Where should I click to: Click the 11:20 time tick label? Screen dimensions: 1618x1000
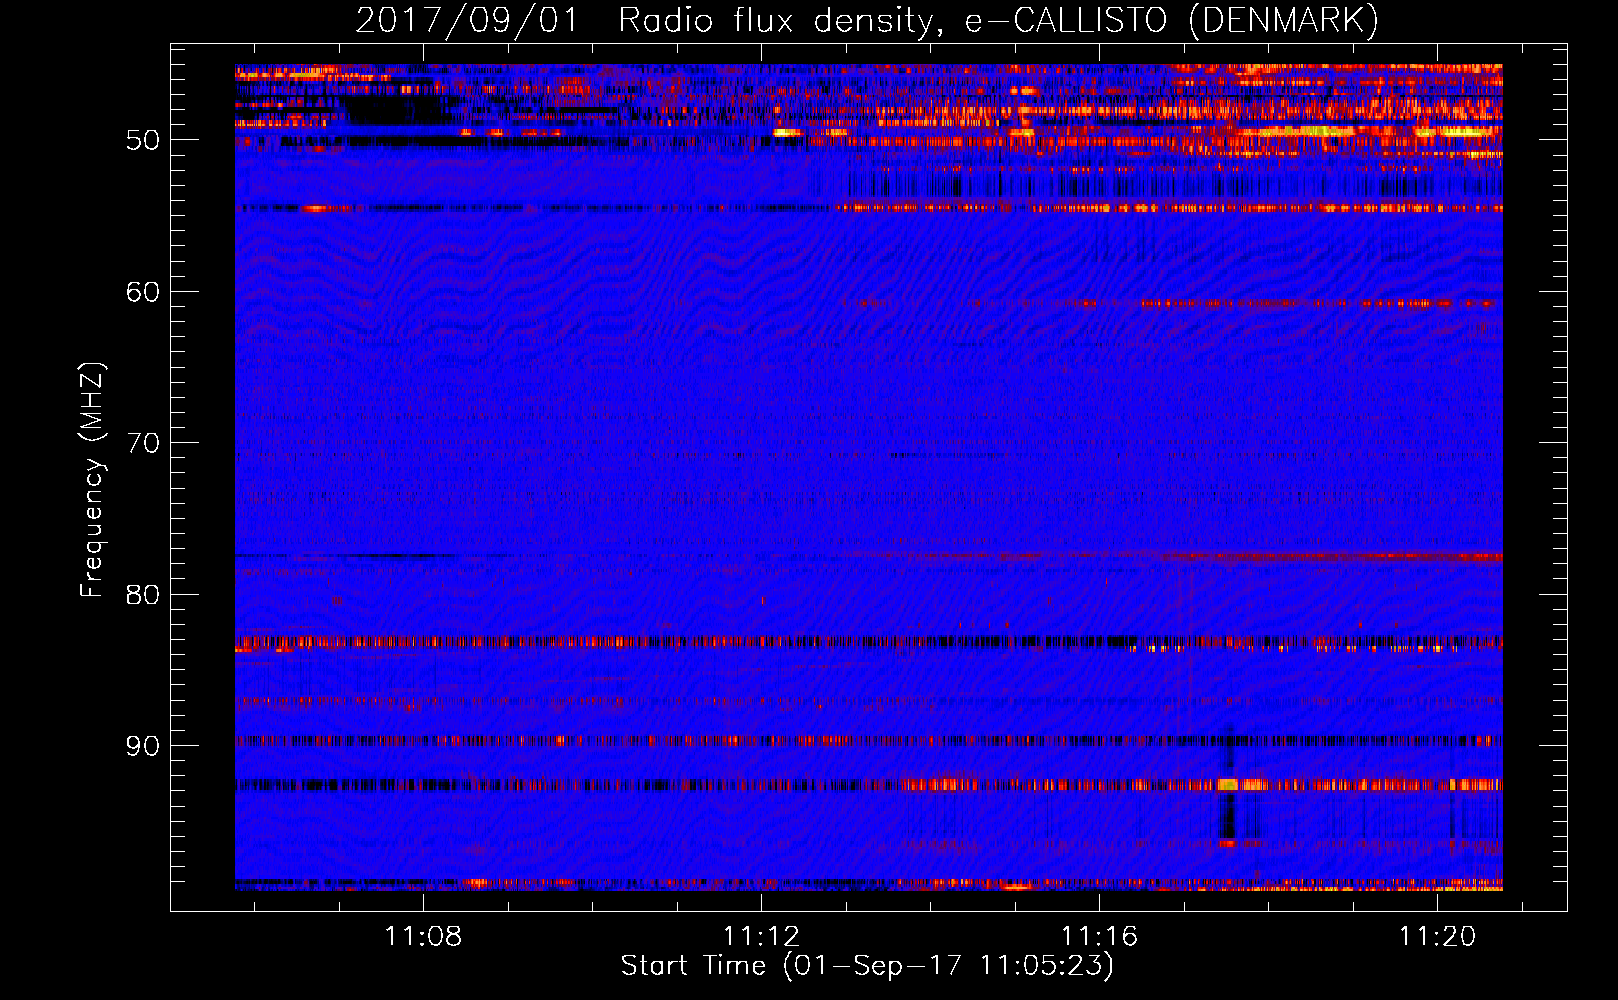coord(1437,936)
